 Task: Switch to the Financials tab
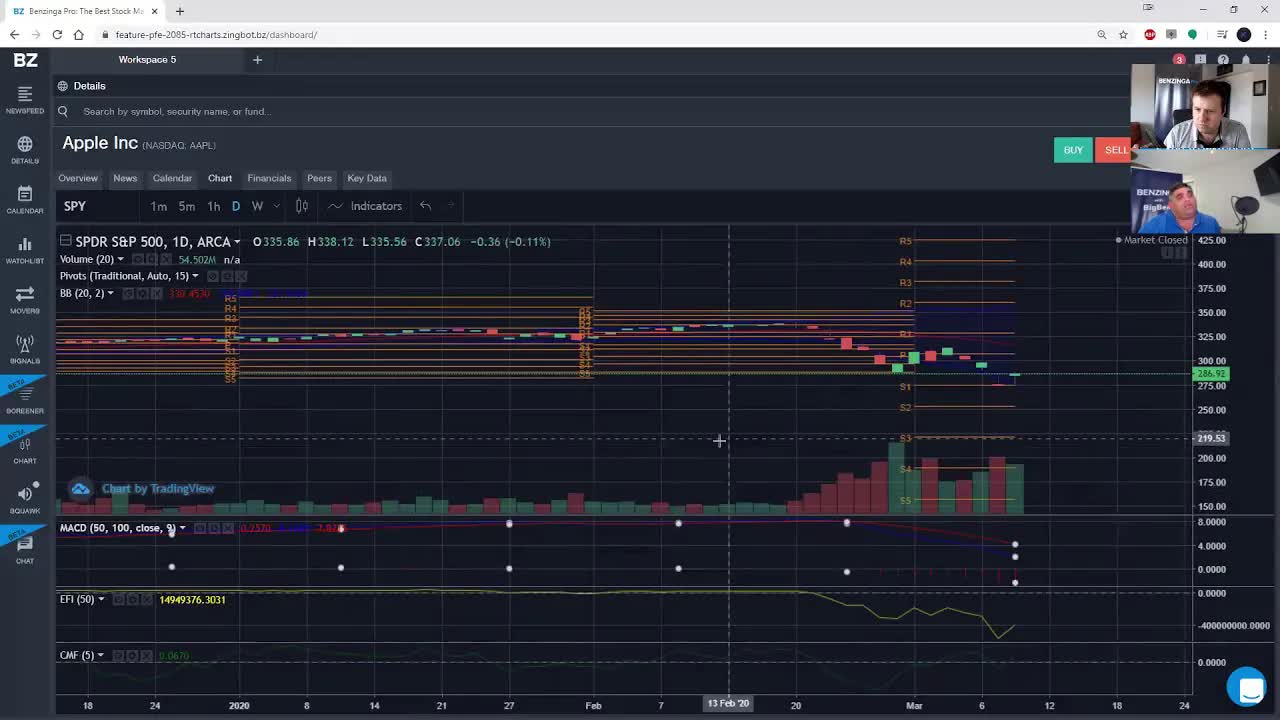coord(269,178)
